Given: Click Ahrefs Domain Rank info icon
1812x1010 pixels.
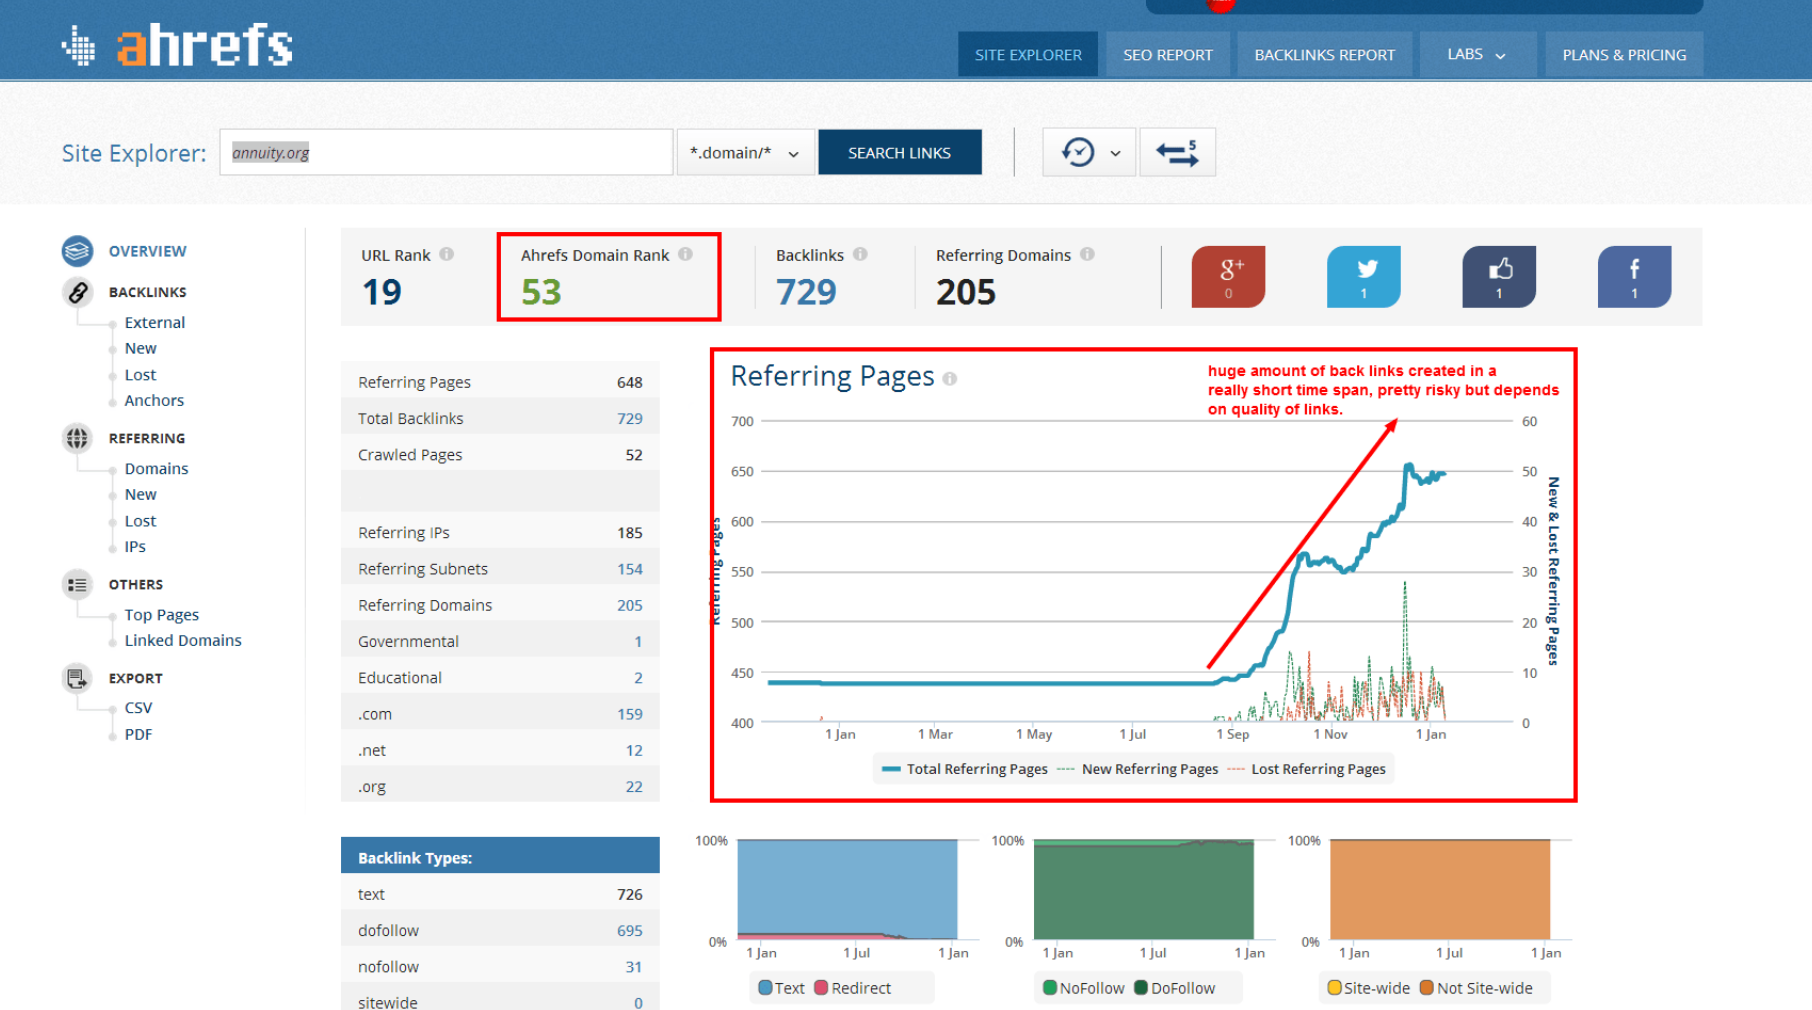Looking at the screenshot, I should tap(685, 254).
